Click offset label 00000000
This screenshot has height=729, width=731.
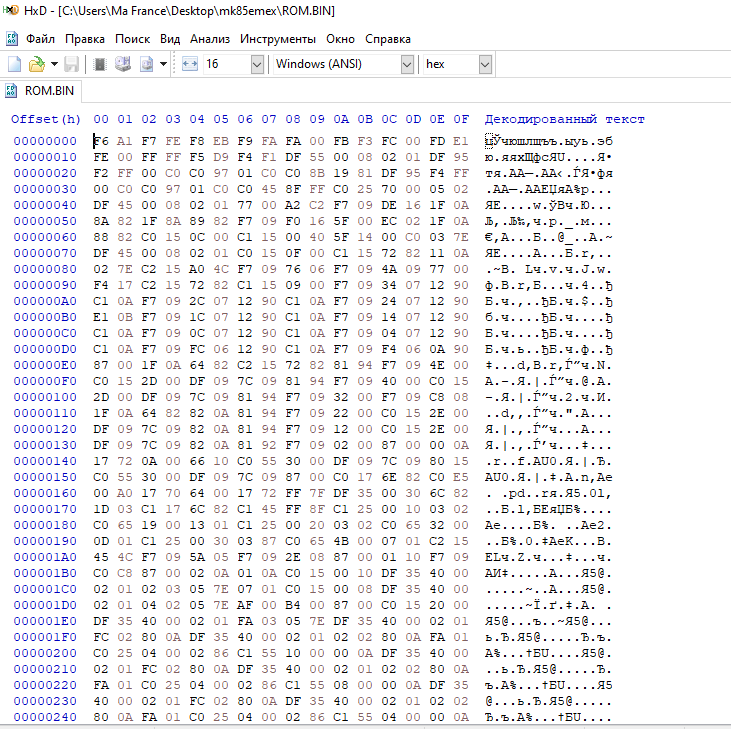[x=45, y=141]
